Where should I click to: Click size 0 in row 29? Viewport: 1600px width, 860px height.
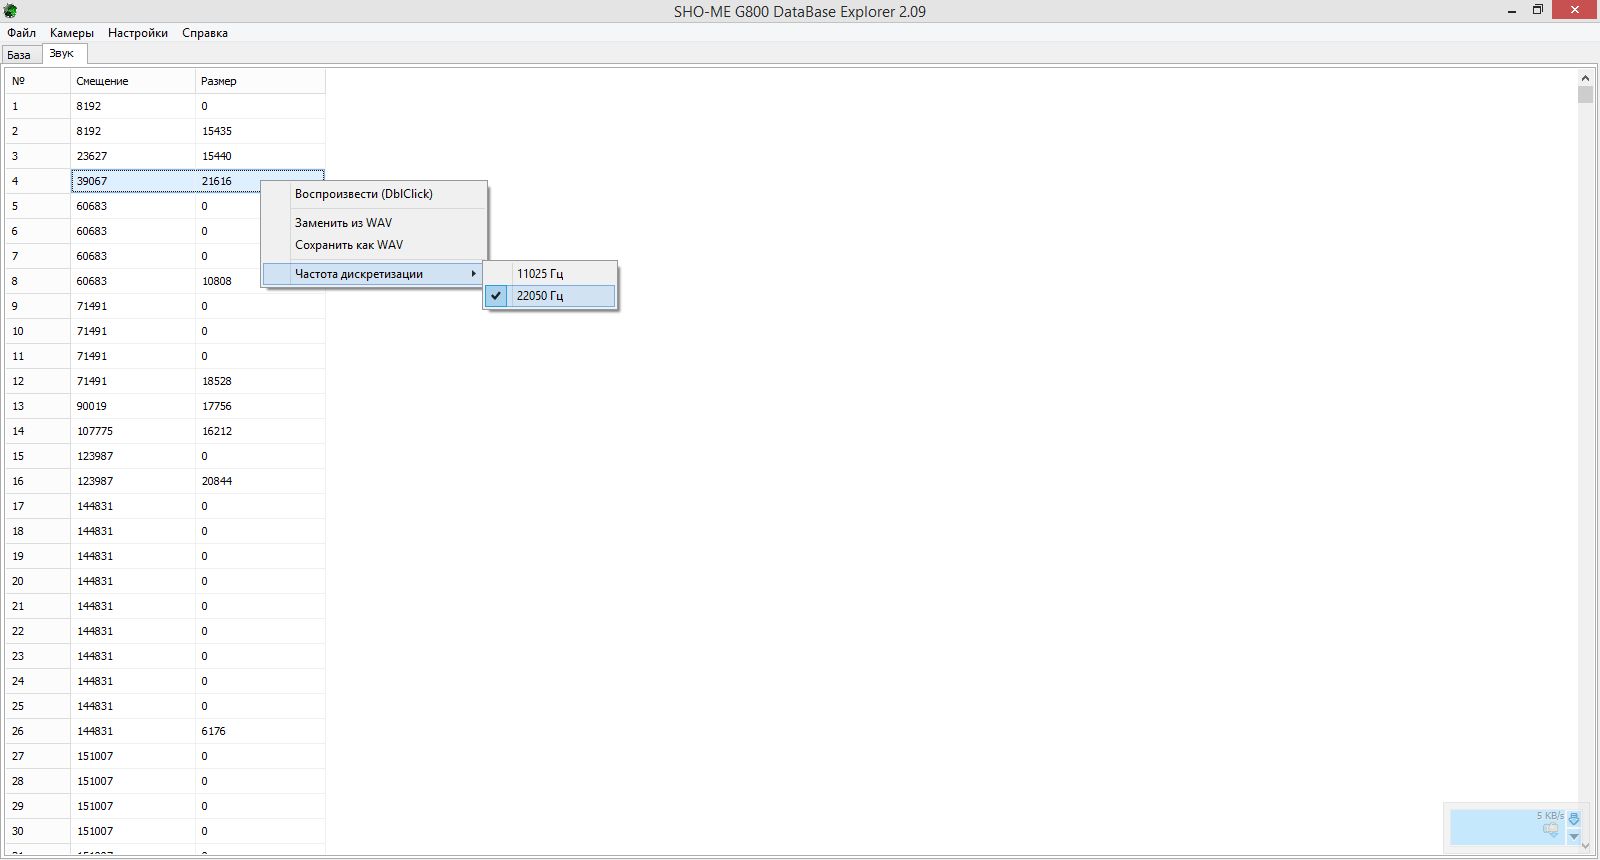pos(205,806)
